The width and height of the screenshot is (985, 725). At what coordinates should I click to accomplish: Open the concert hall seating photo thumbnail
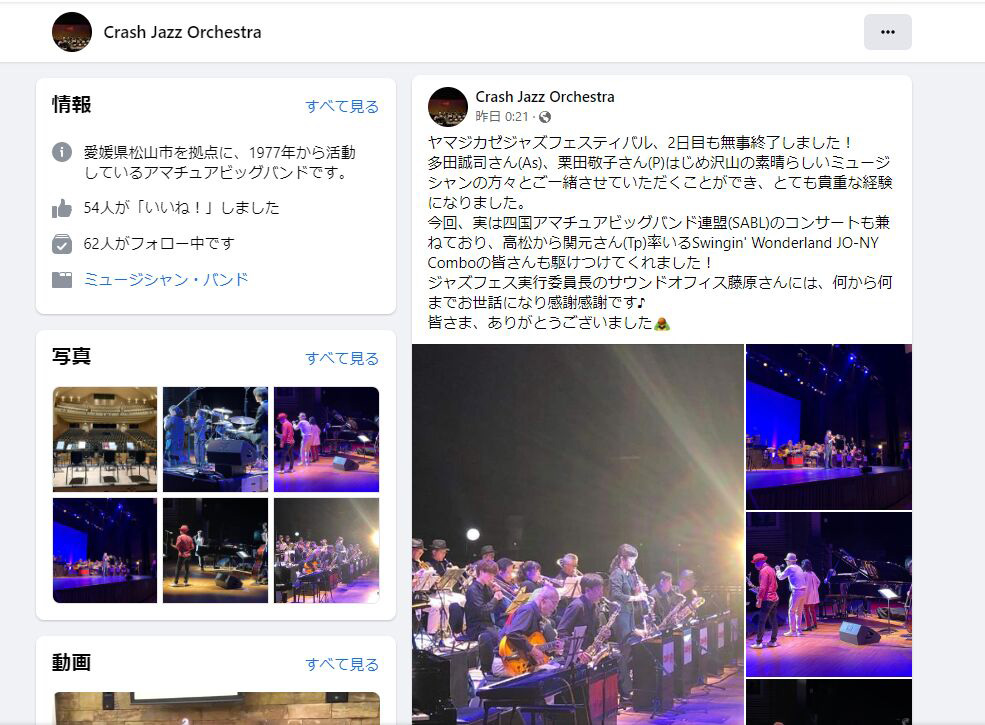pos(105,439)
